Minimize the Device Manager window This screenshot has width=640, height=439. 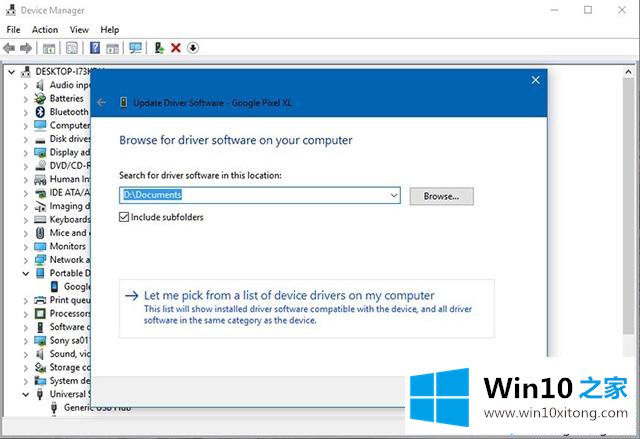554,10
